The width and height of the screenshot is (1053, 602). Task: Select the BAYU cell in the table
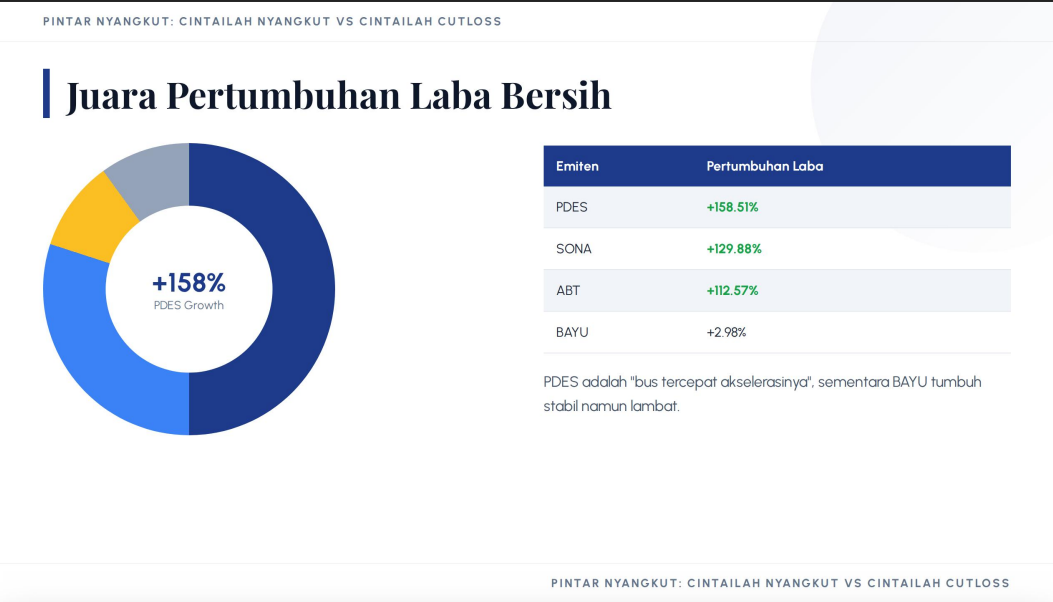pyautogui.click(x=572, y=332)
